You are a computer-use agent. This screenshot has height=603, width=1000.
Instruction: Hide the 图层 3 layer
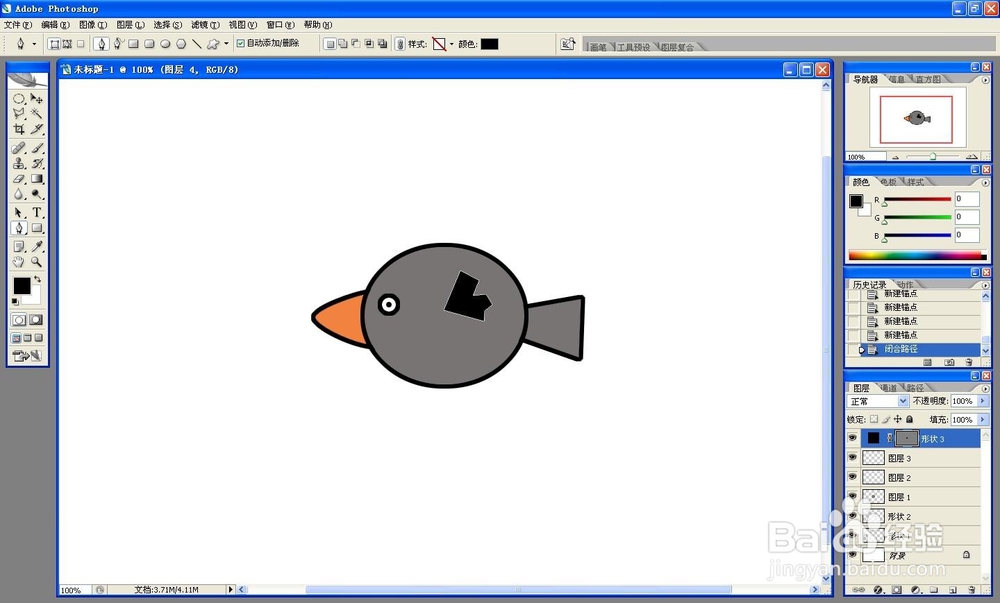[853, 458]
